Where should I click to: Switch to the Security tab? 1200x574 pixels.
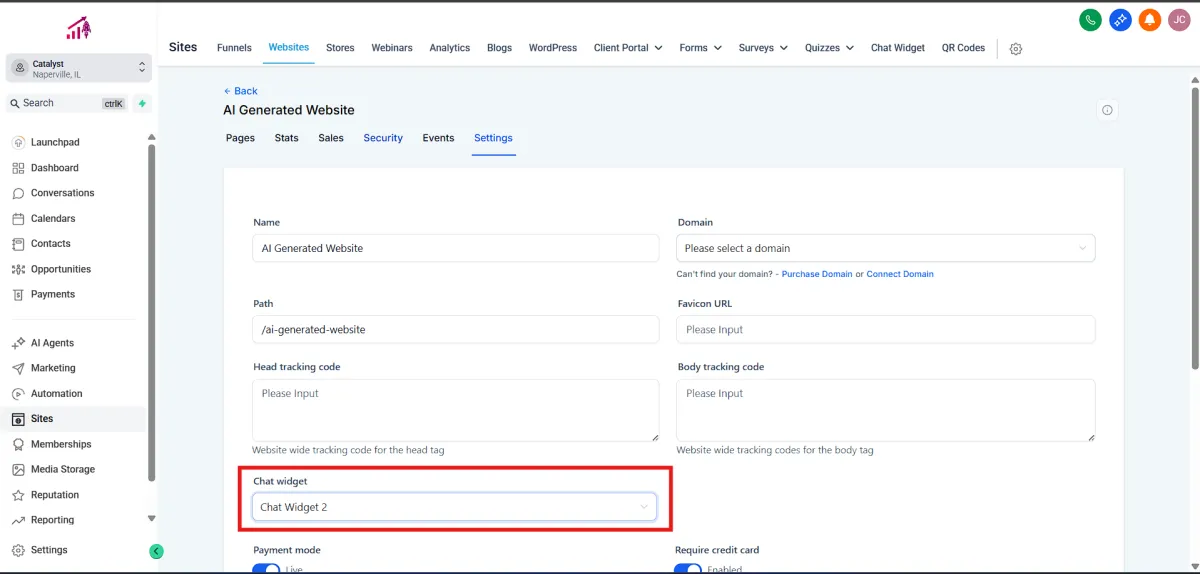coord(383,138)
